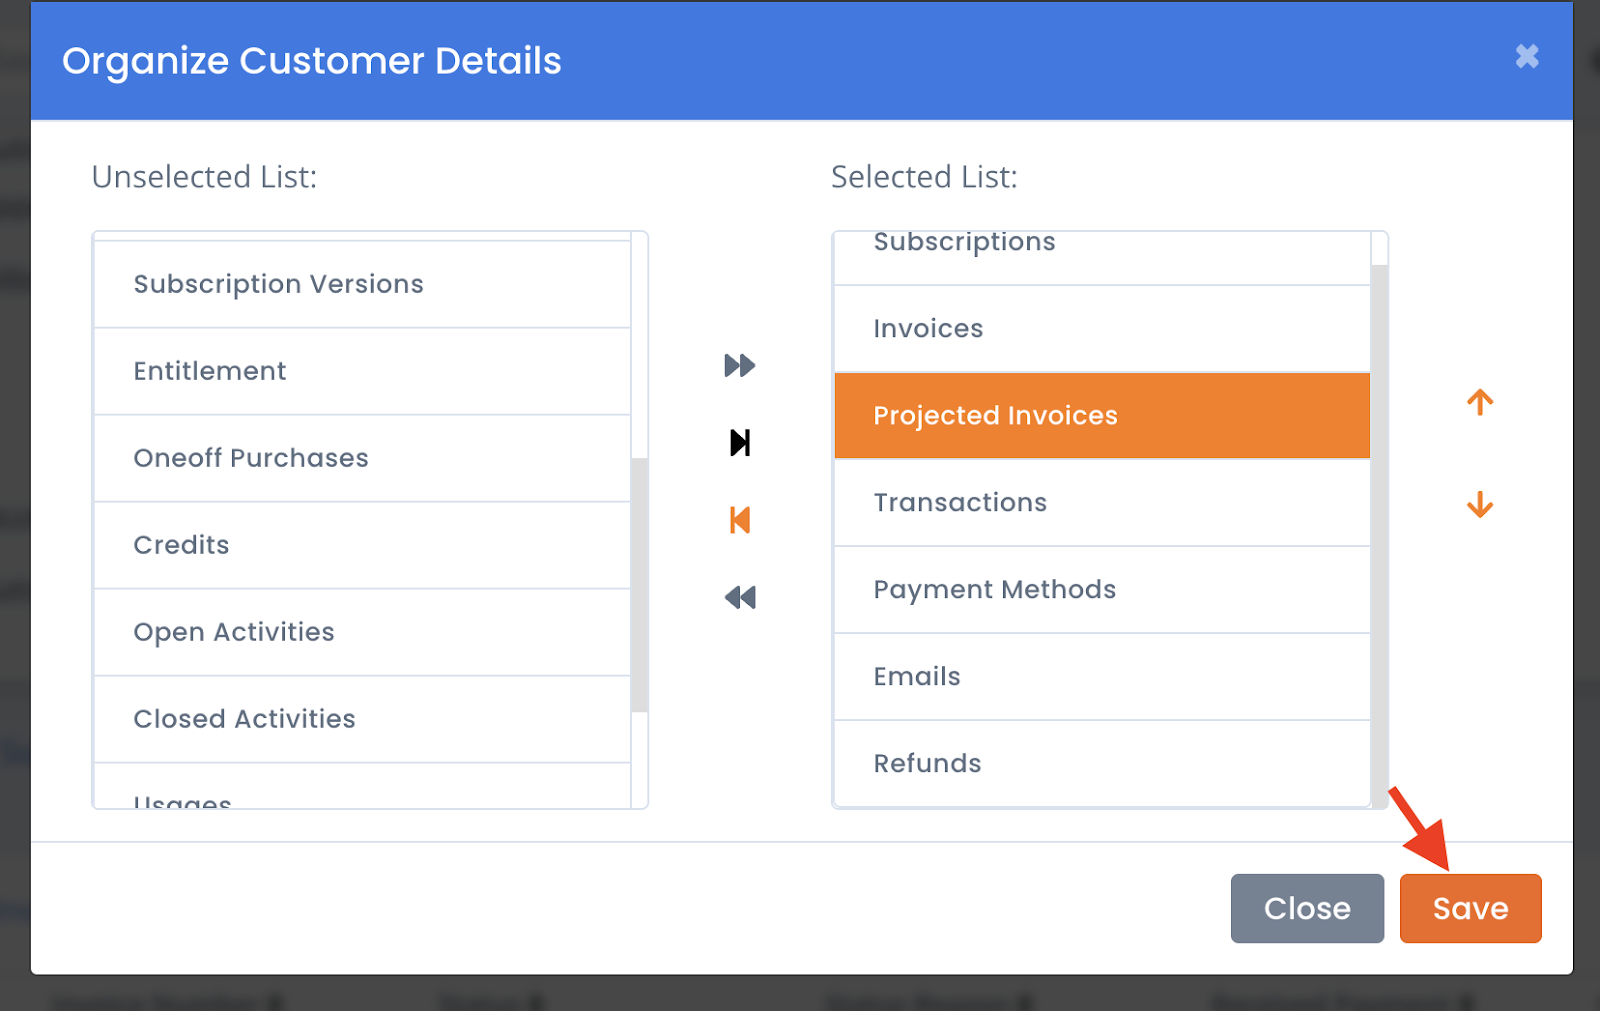Pick Open Activities from unselected list
The height and width of the screenshot is (1011, 1600).
click(362, 632)
